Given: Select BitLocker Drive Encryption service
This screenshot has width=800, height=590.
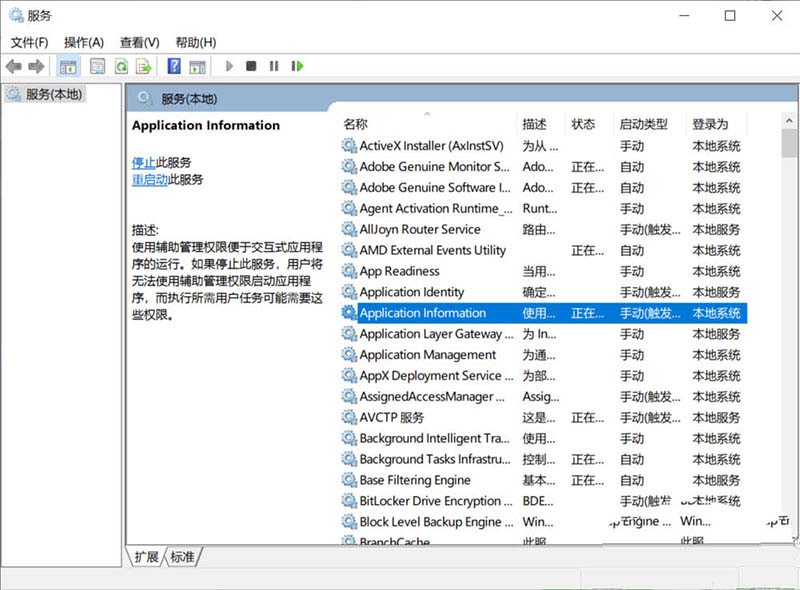Looking at the screenshot, I should pyautogui.click(x=544, y=502).
